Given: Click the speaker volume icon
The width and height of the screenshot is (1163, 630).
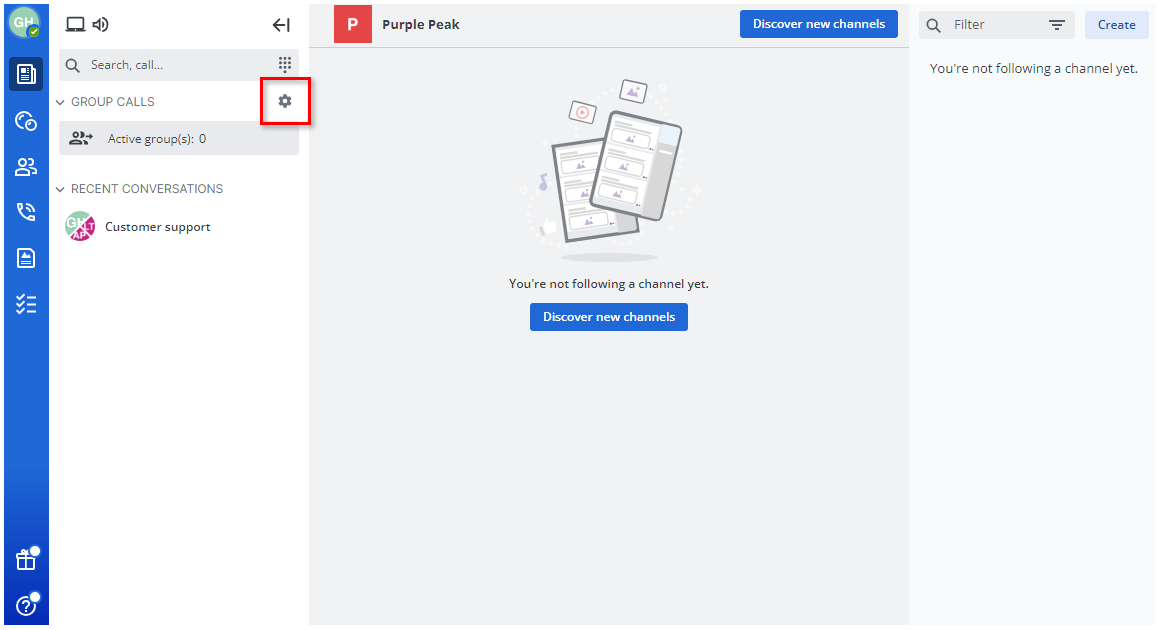Looking at the screenshot, I should [100, 25].
